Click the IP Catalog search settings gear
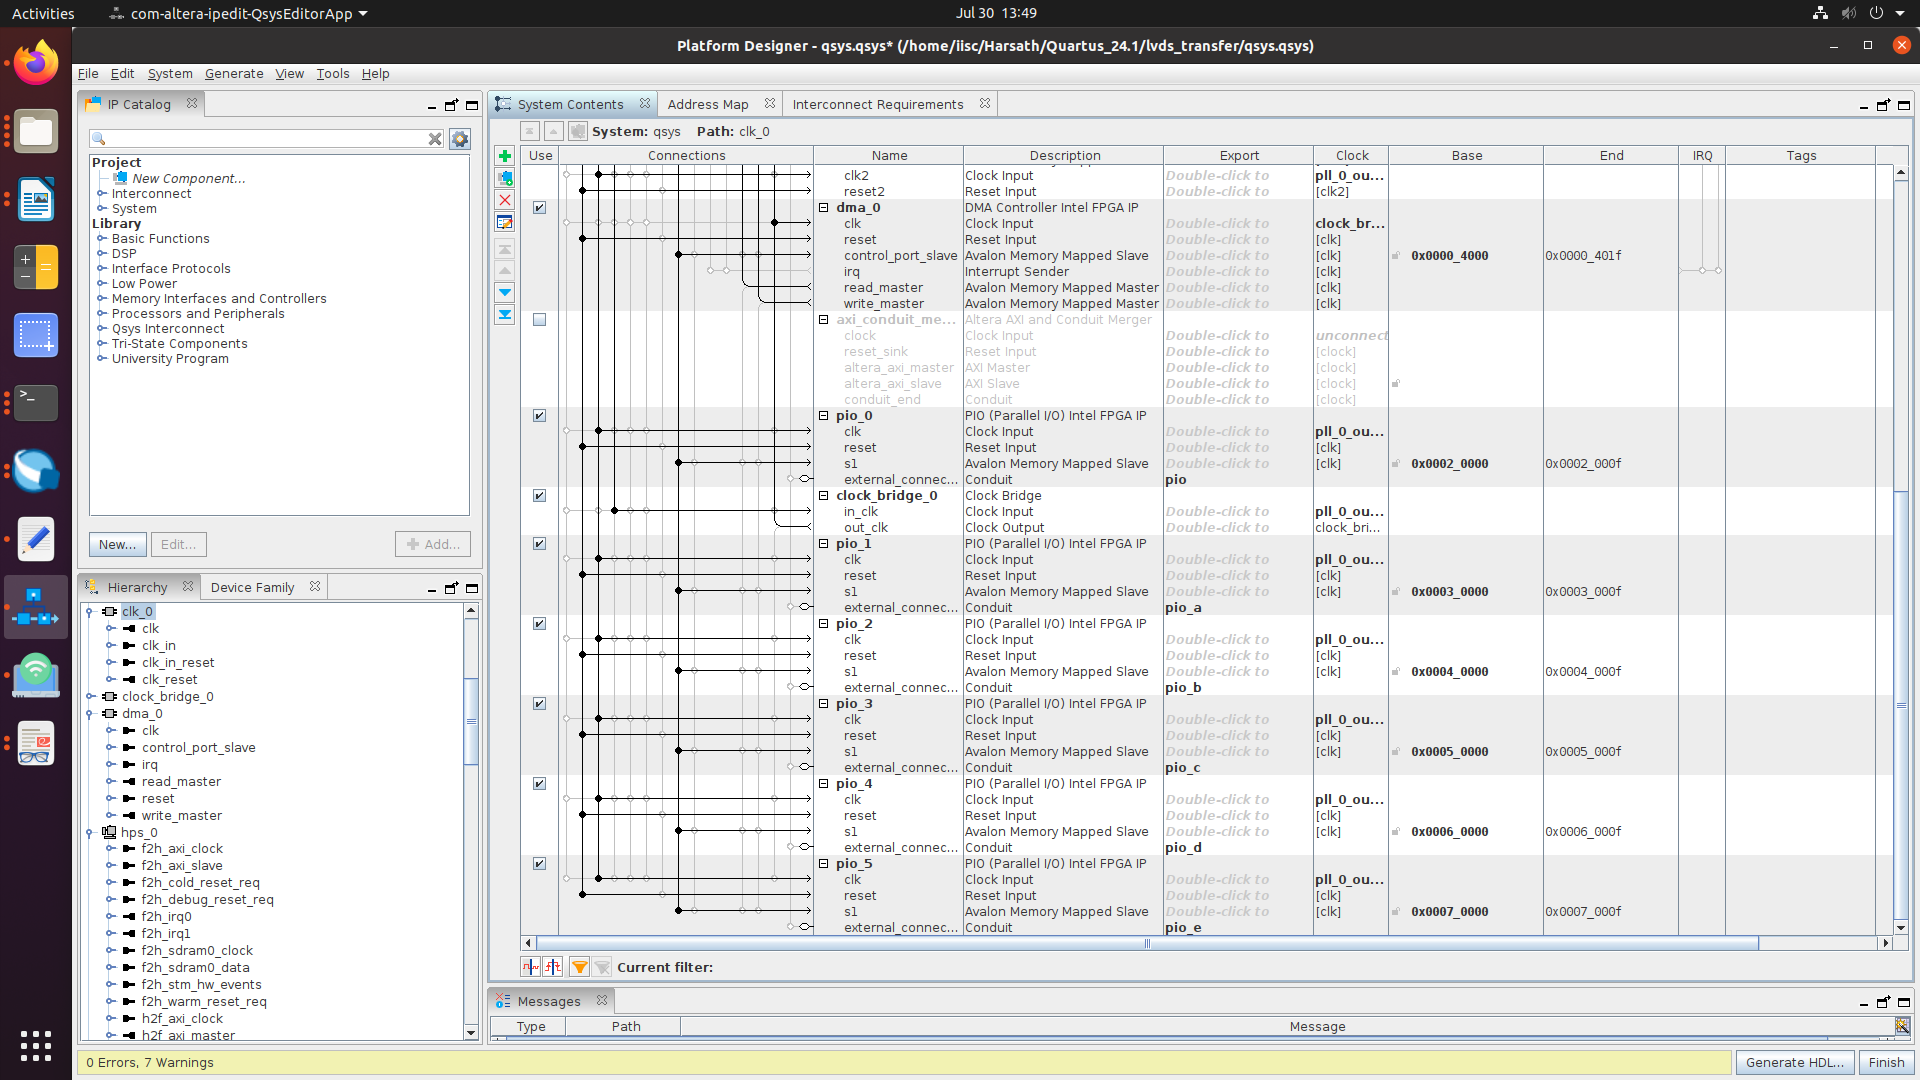Screen dimensions: 1920x1080 click(460, 139)
